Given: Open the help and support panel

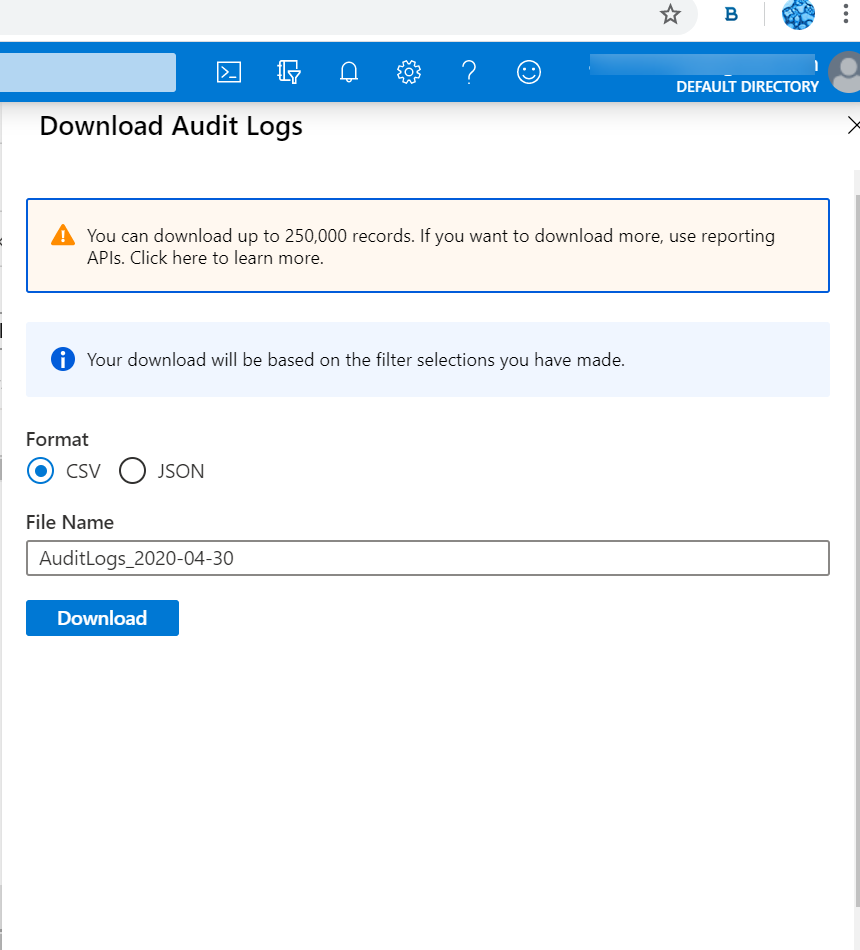Looking at the screenshot, I should (x=469, y=72).
